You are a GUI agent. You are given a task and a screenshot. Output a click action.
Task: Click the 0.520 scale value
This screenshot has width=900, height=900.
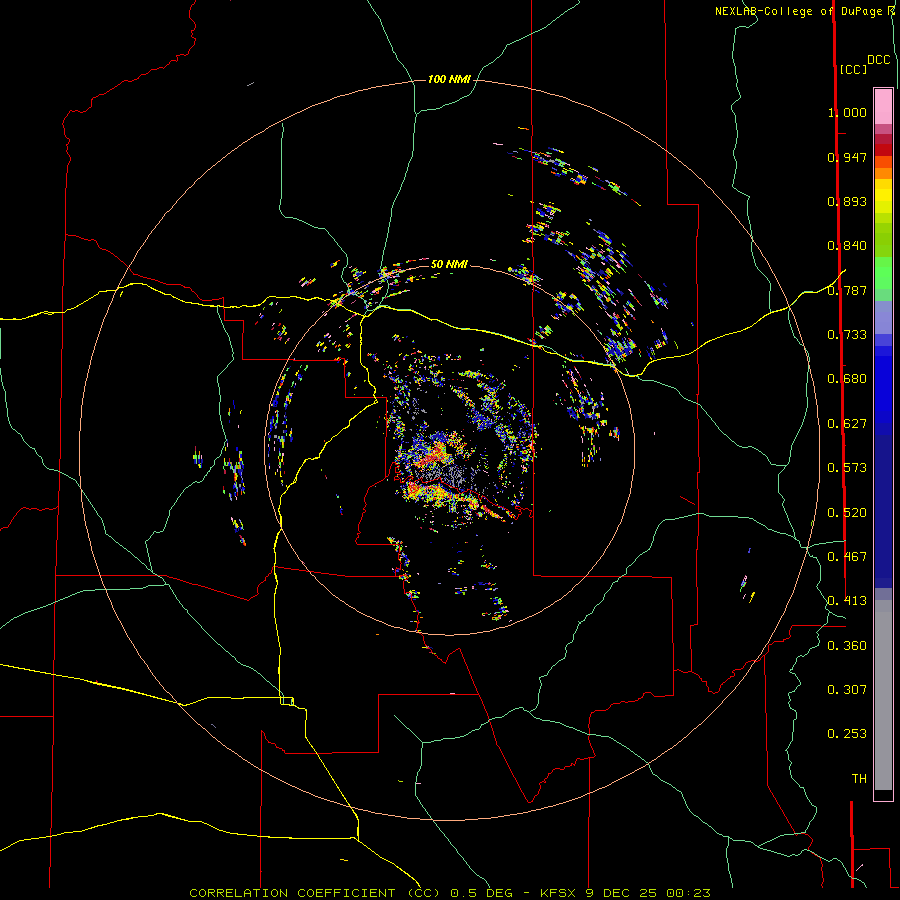(x=847, y=513)
